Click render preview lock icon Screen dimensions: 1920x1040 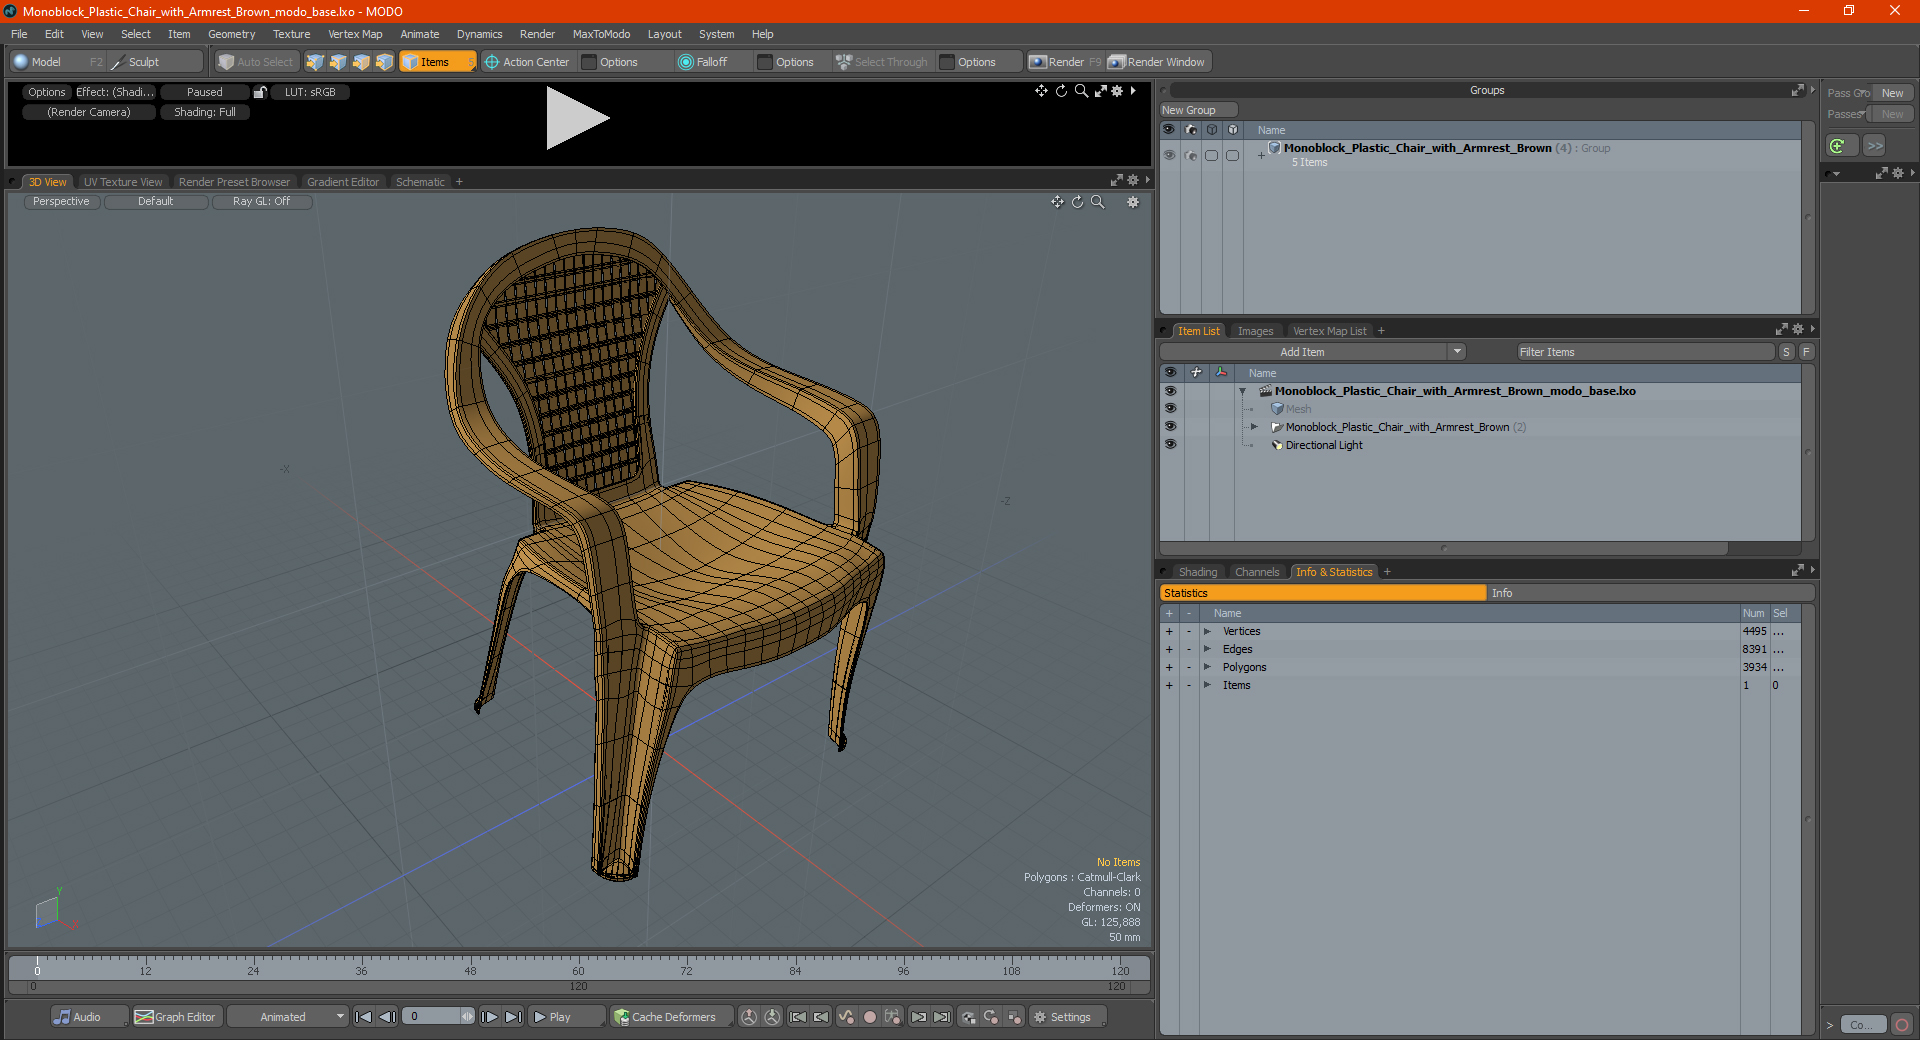tap(260, 92)
